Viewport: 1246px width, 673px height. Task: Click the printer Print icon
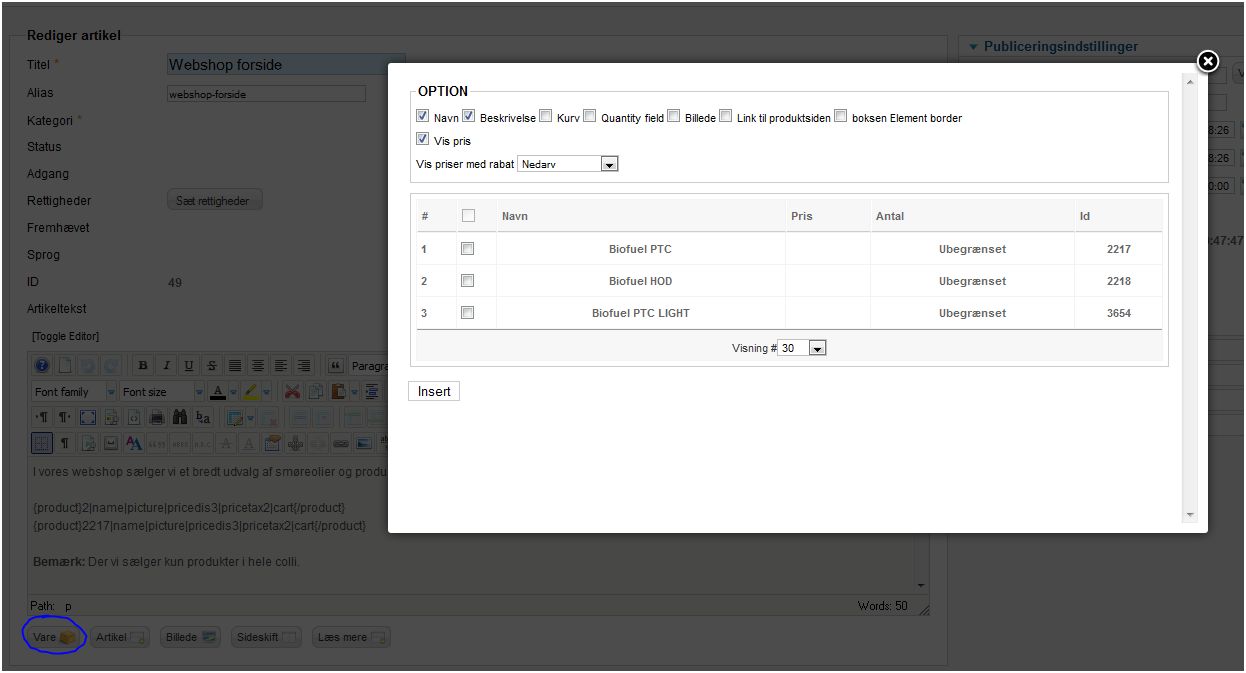(x=157, y=418)
